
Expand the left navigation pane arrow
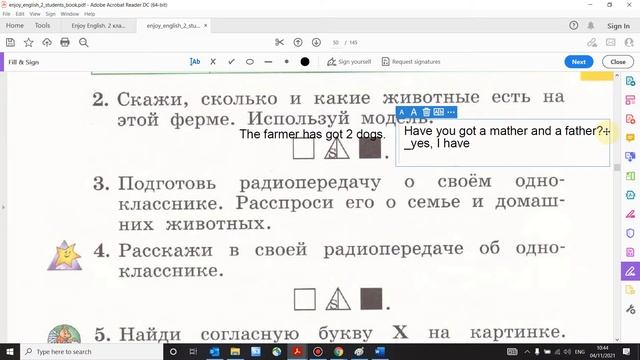coord(3,207)
